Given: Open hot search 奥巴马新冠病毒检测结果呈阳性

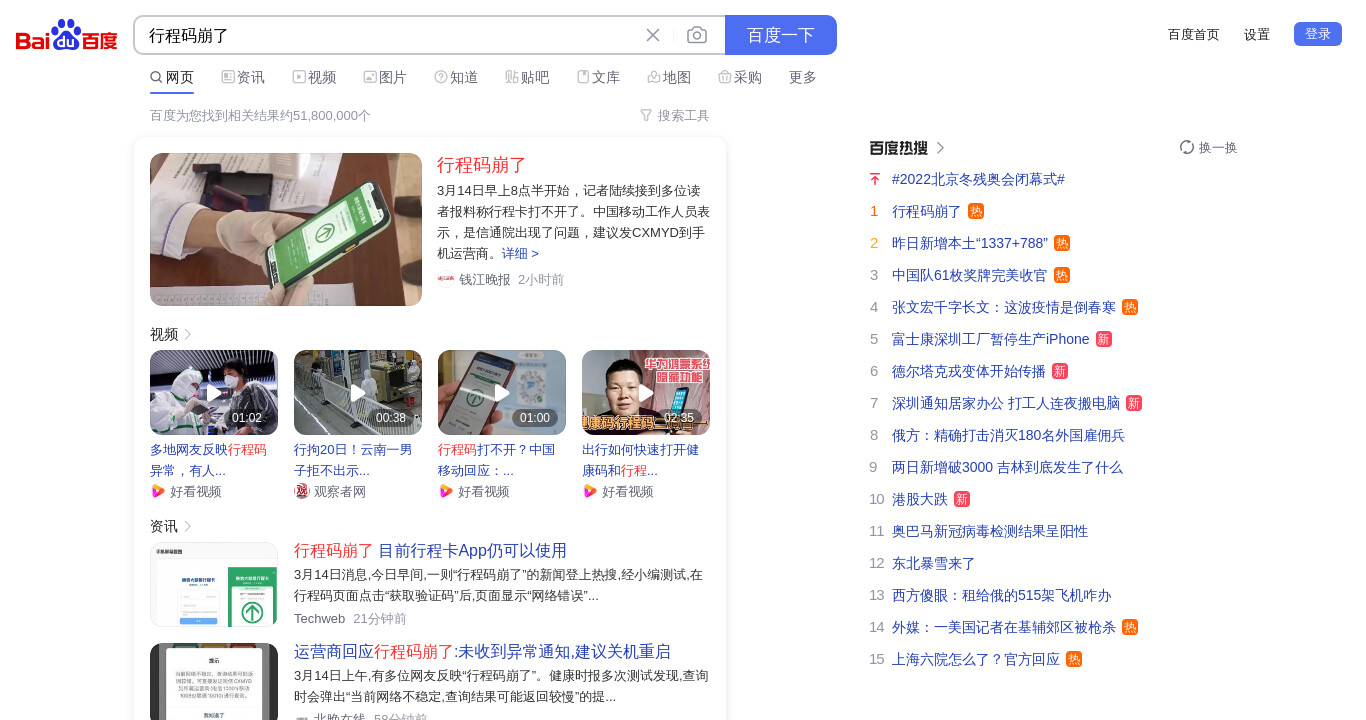Looking at the screenshot, I should (x=990, y=531).
